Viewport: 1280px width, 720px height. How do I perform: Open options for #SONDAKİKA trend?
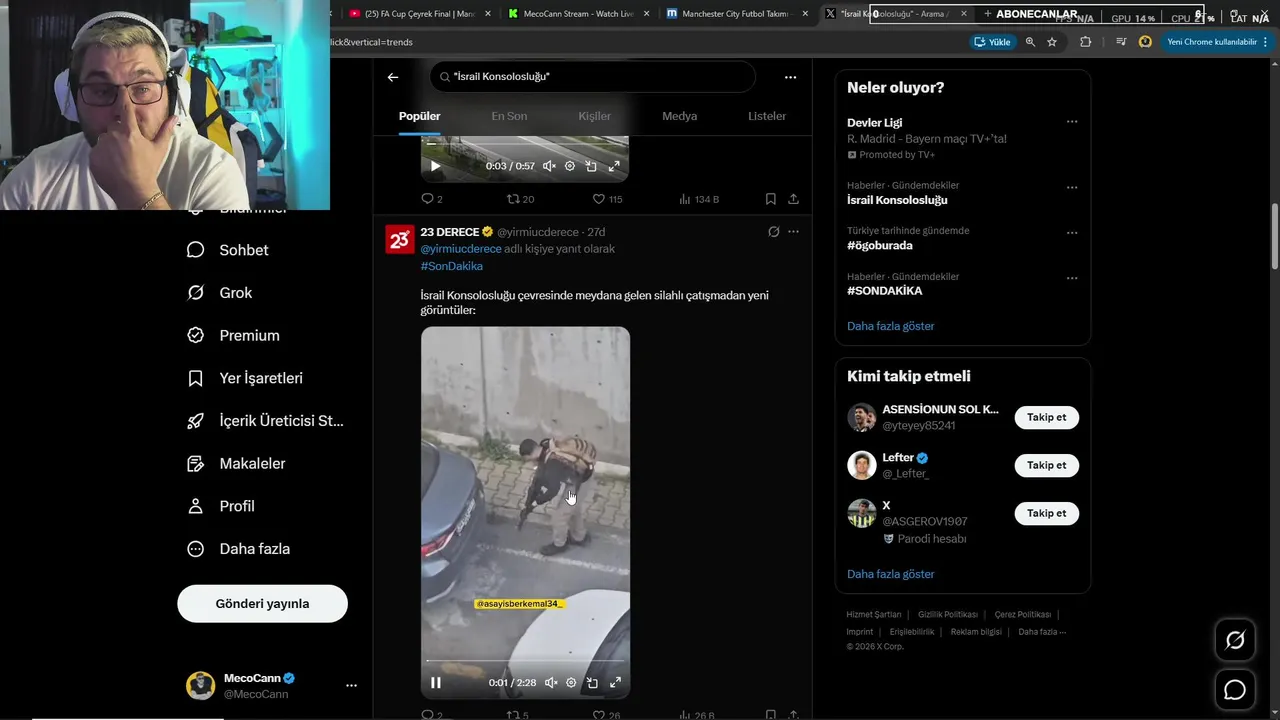[x=1072, y=278]
